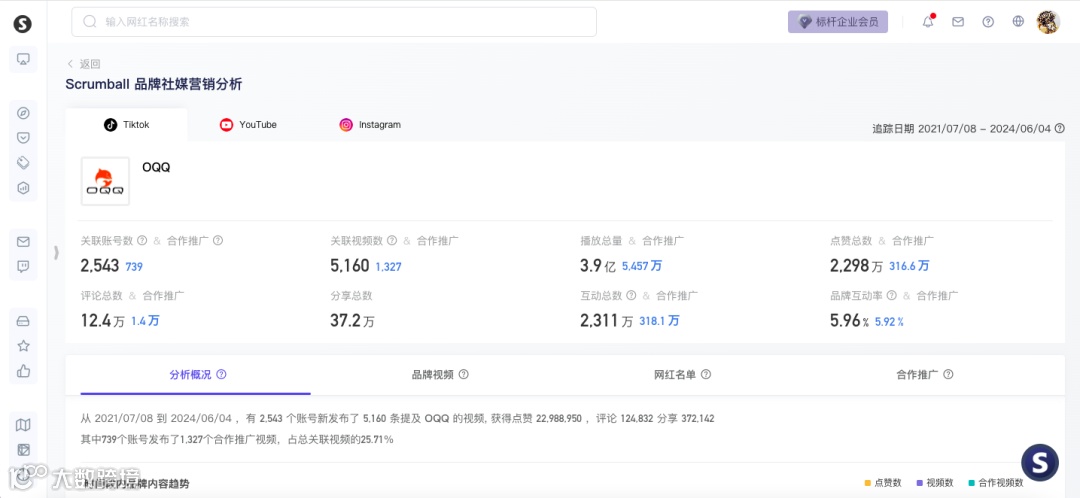
Task: Go back with the 返回 link
Action: coord(83,64)
